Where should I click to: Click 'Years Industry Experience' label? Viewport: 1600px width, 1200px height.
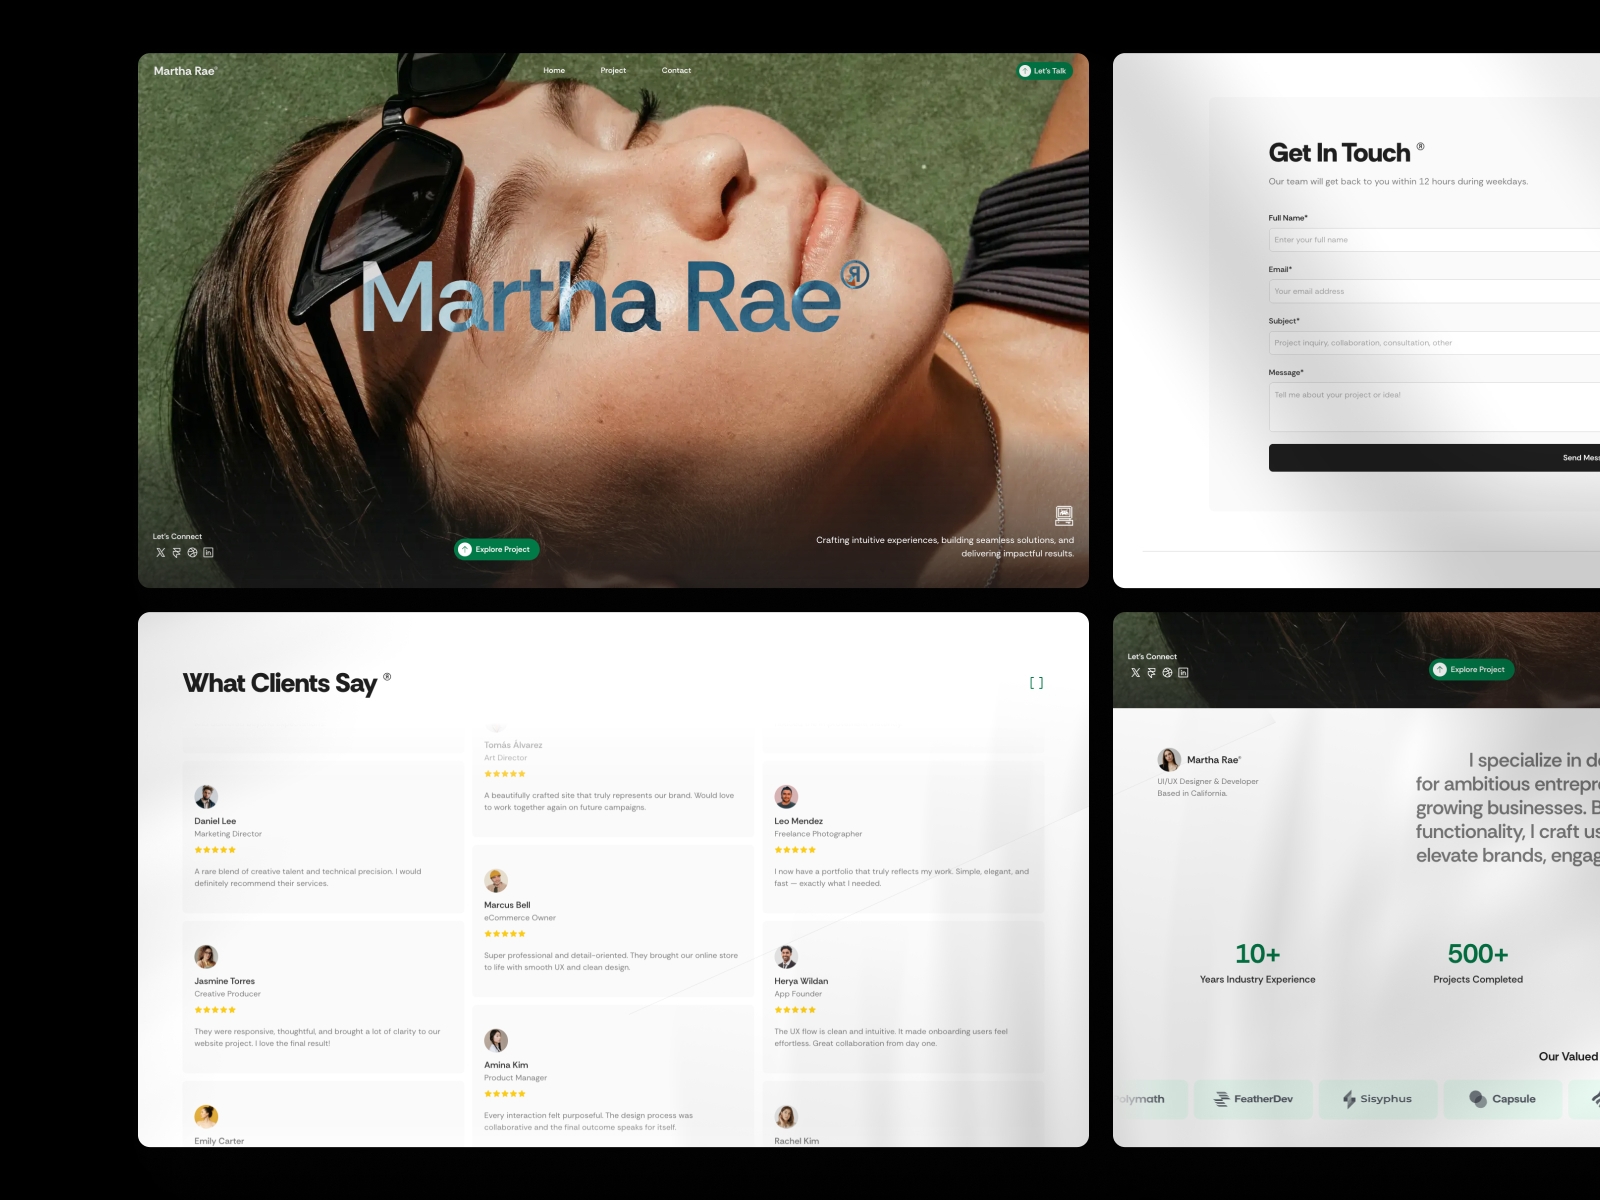coord(1258,980)
